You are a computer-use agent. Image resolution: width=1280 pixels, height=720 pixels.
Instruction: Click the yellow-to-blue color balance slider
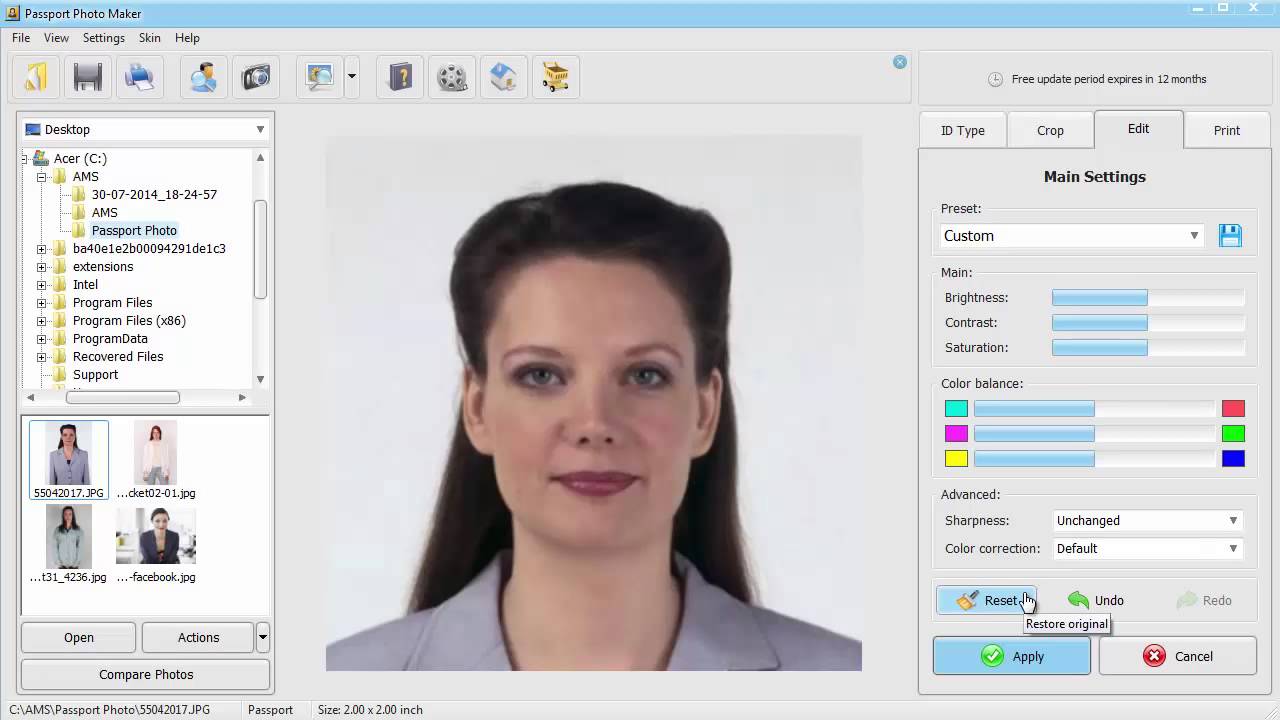tap(1094, 459)
